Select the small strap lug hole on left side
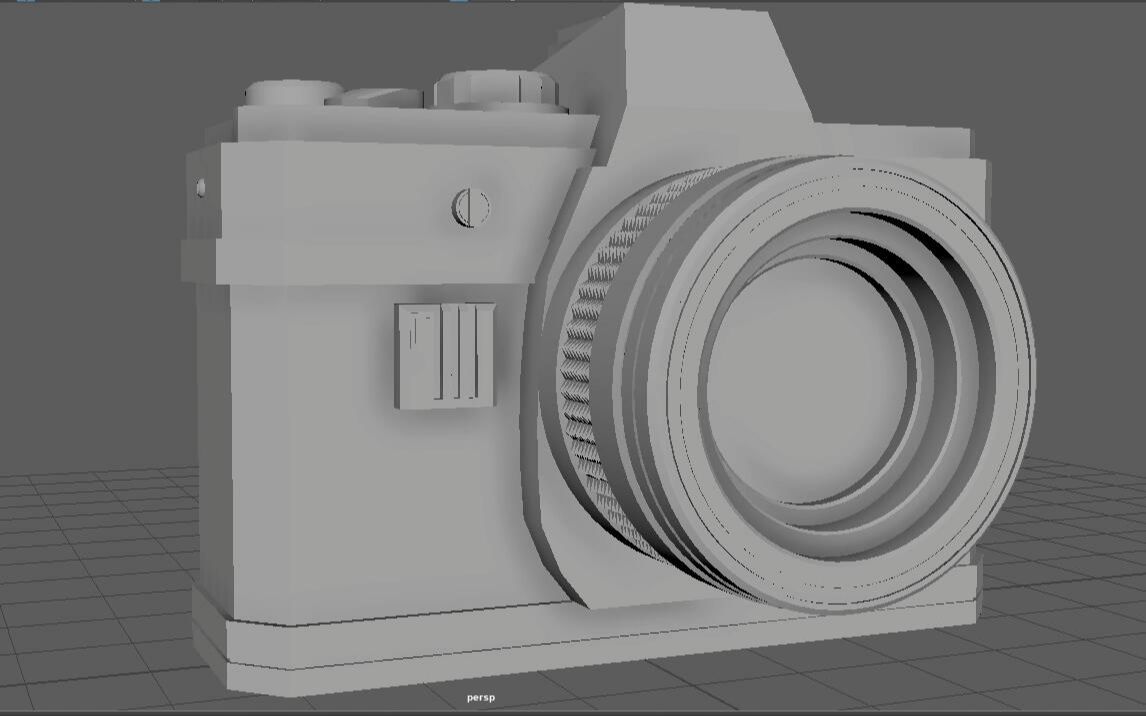 tap(201, 188)
